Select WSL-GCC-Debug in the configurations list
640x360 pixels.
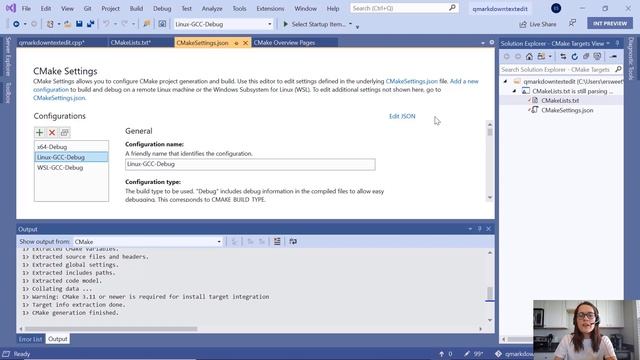(71, 168)
